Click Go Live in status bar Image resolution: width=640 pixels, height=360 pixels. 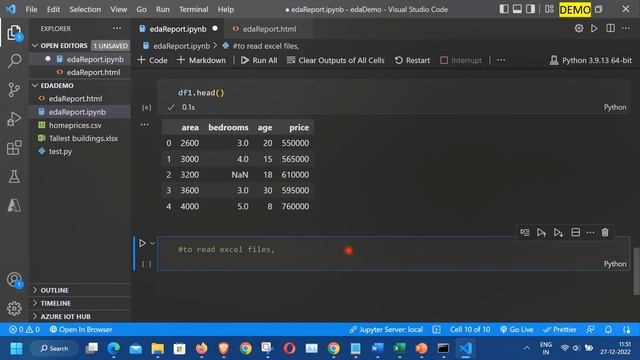tap(517, 329)
